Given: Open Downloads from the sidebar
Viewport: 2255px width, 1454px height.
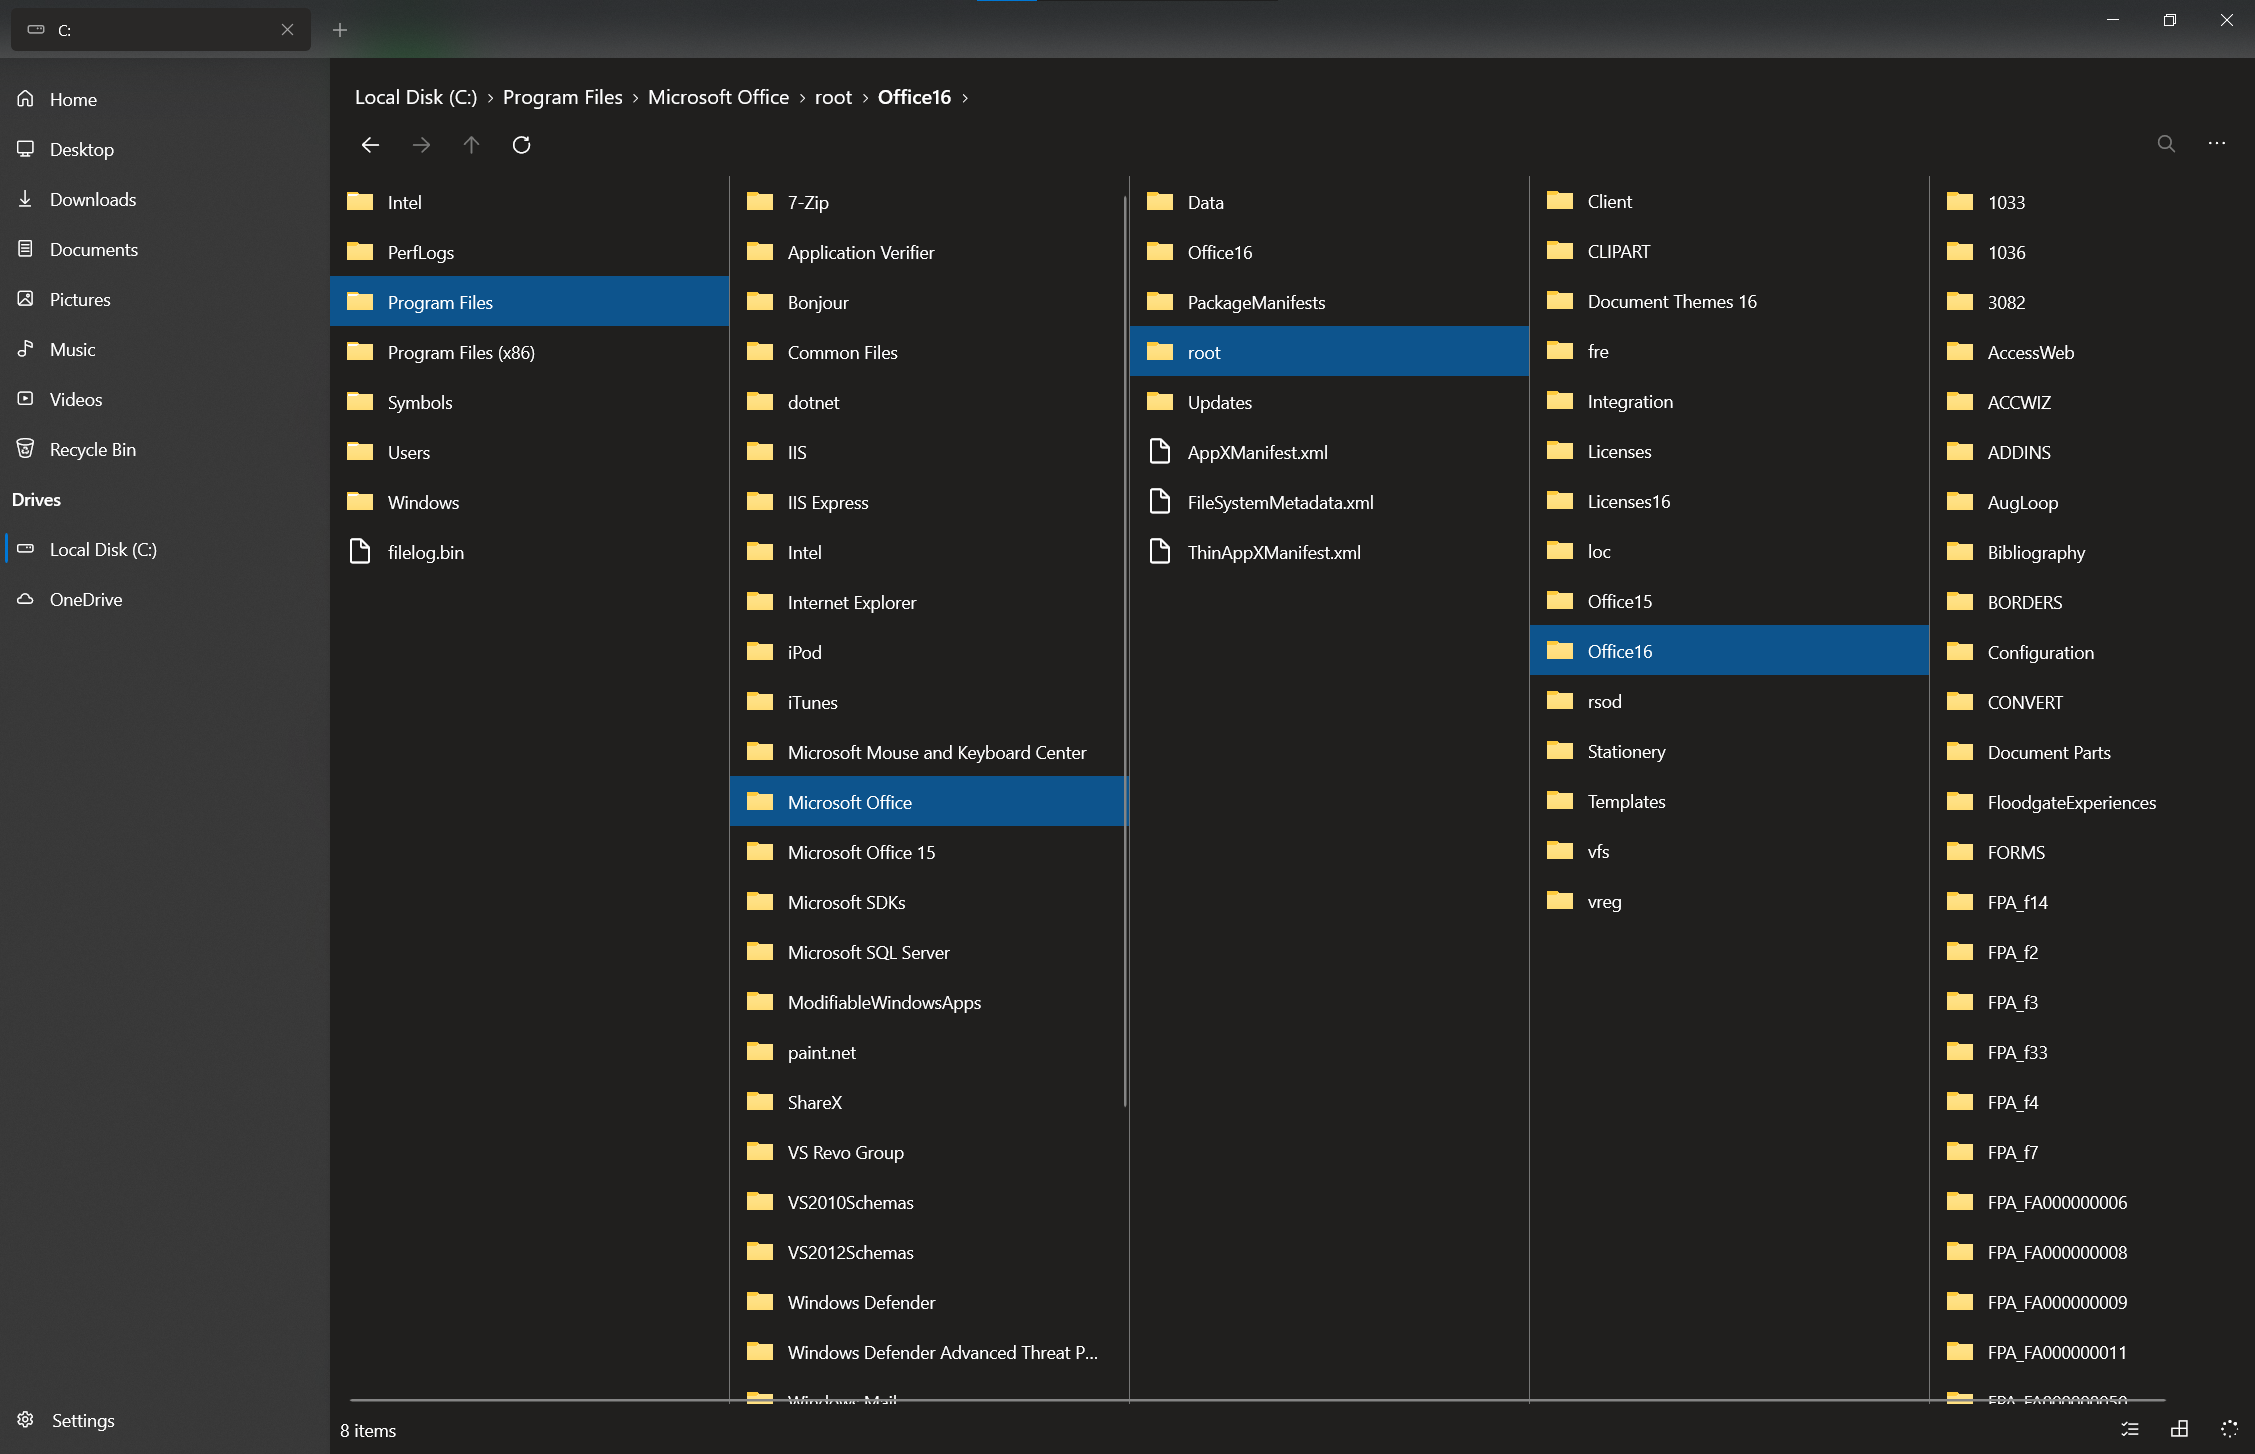Looking at the screenshot, I should pos(165,199).
